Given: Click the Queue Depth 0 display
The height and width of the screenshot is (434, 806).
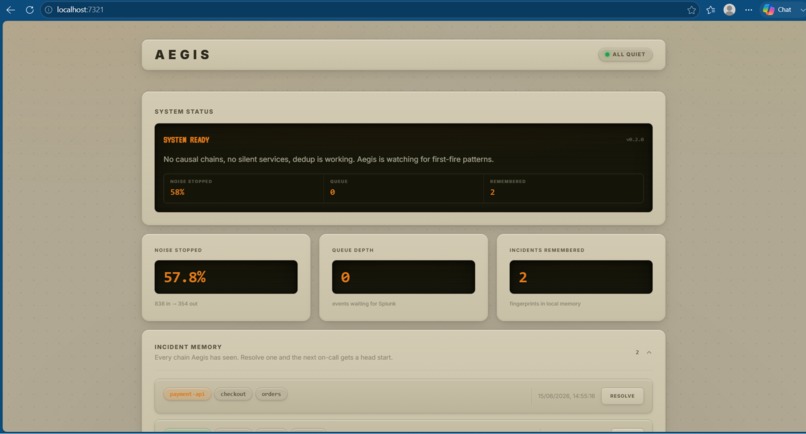Looking at the screenshot, I should pyautogui.click(x=403, y=277).
